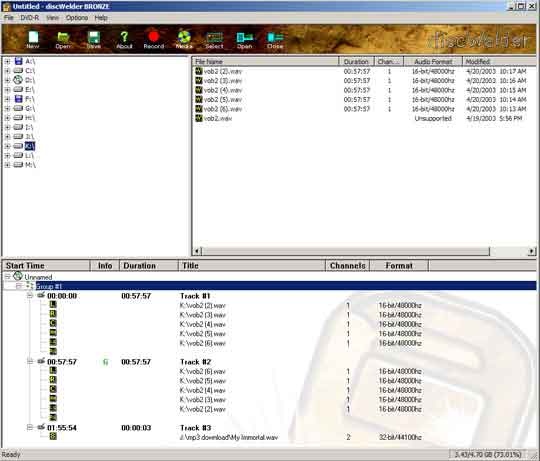This screenshot has width=540, height=461.
Task: Click the stereo channel icon under Track #3
Action: [53, 436]
